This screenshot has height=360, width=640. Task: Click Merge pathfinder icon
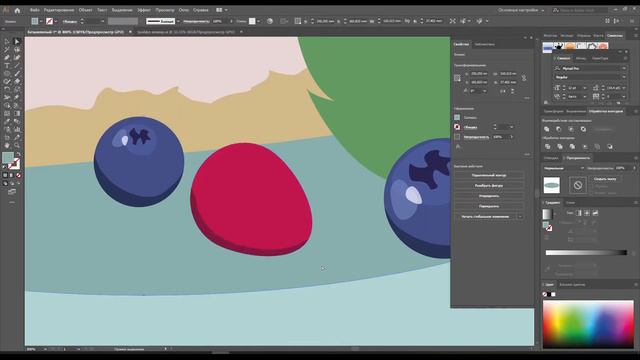pyautogui.click(x=572, y=147)
